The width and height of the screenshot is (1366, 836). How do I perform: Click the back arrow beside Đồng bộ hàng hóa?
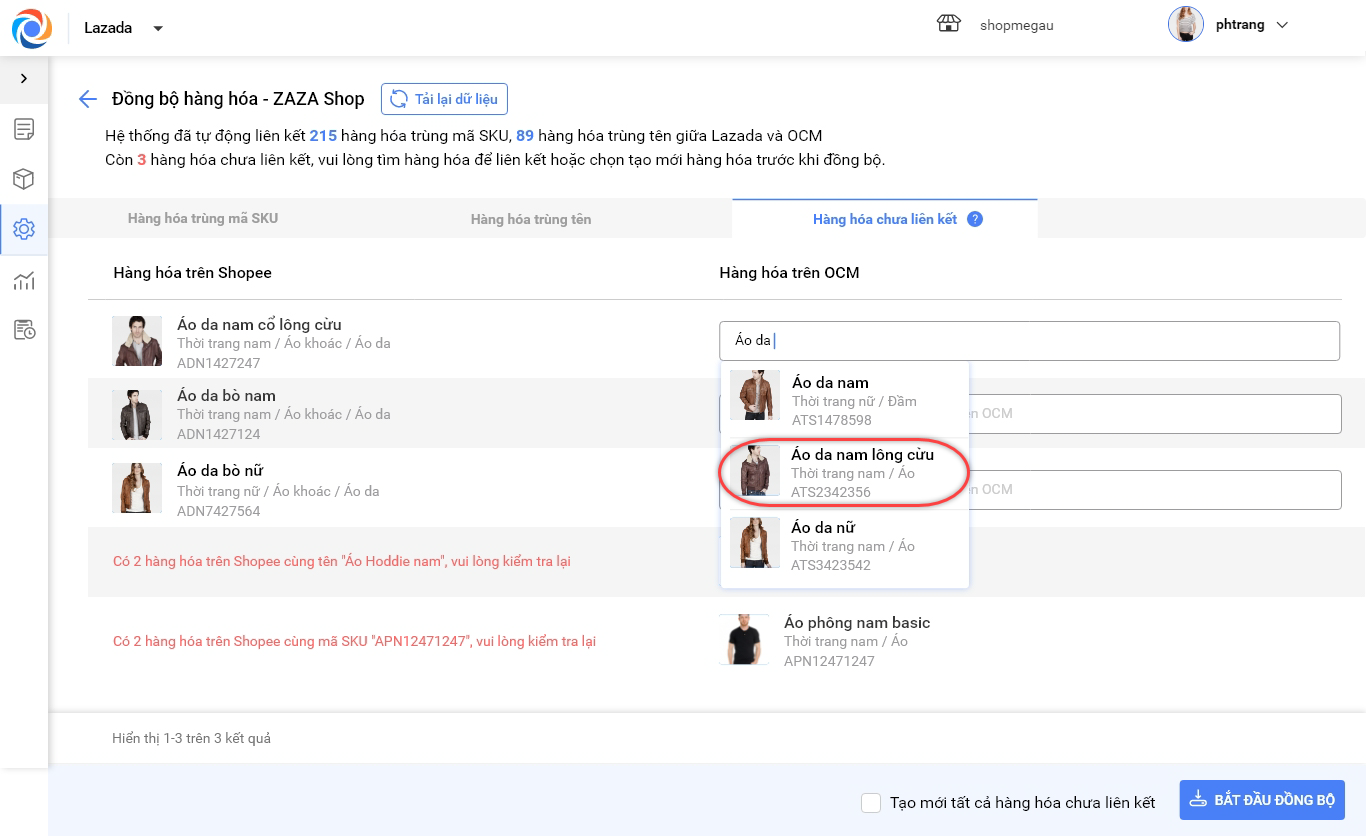(x=88, y=99)
